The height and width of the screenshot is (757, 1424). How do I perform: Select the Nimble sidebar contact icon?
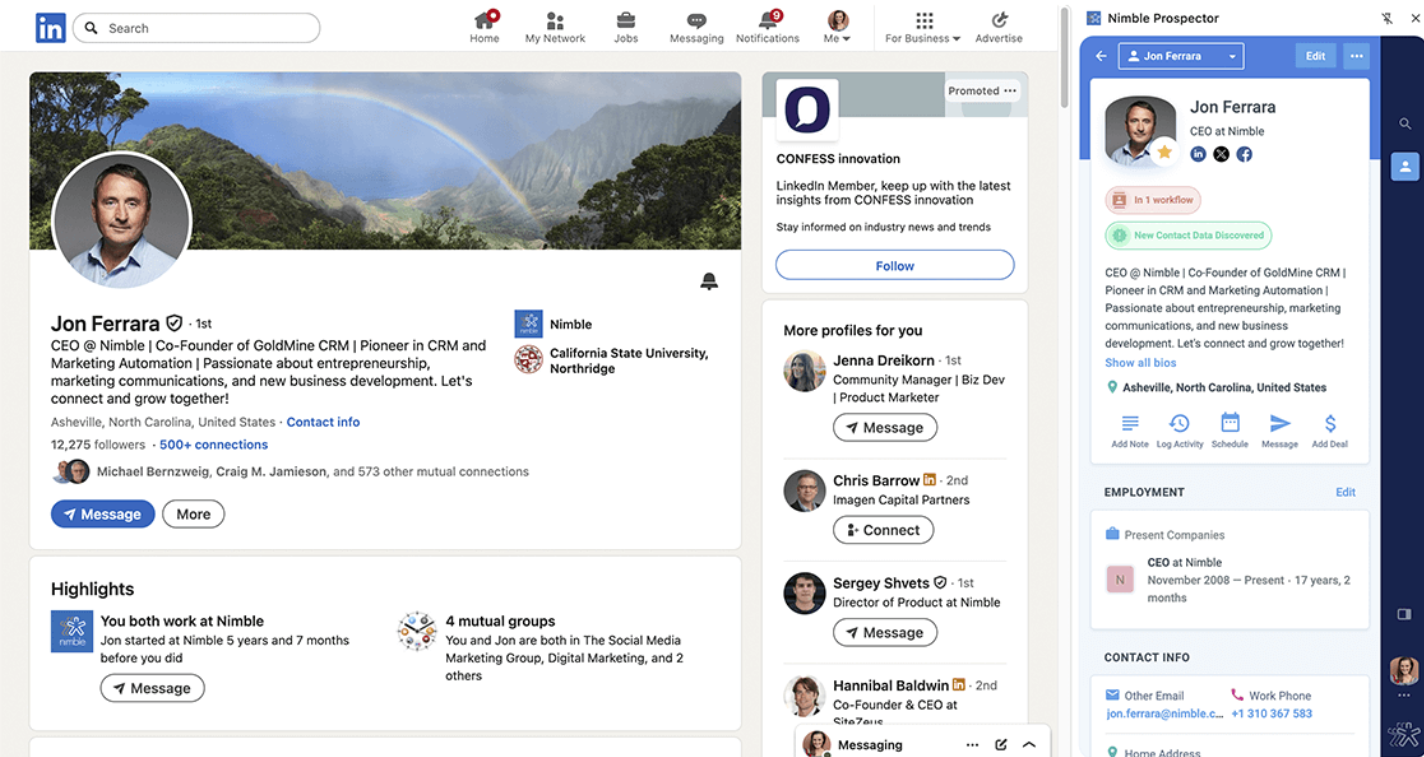(1405, 167)
